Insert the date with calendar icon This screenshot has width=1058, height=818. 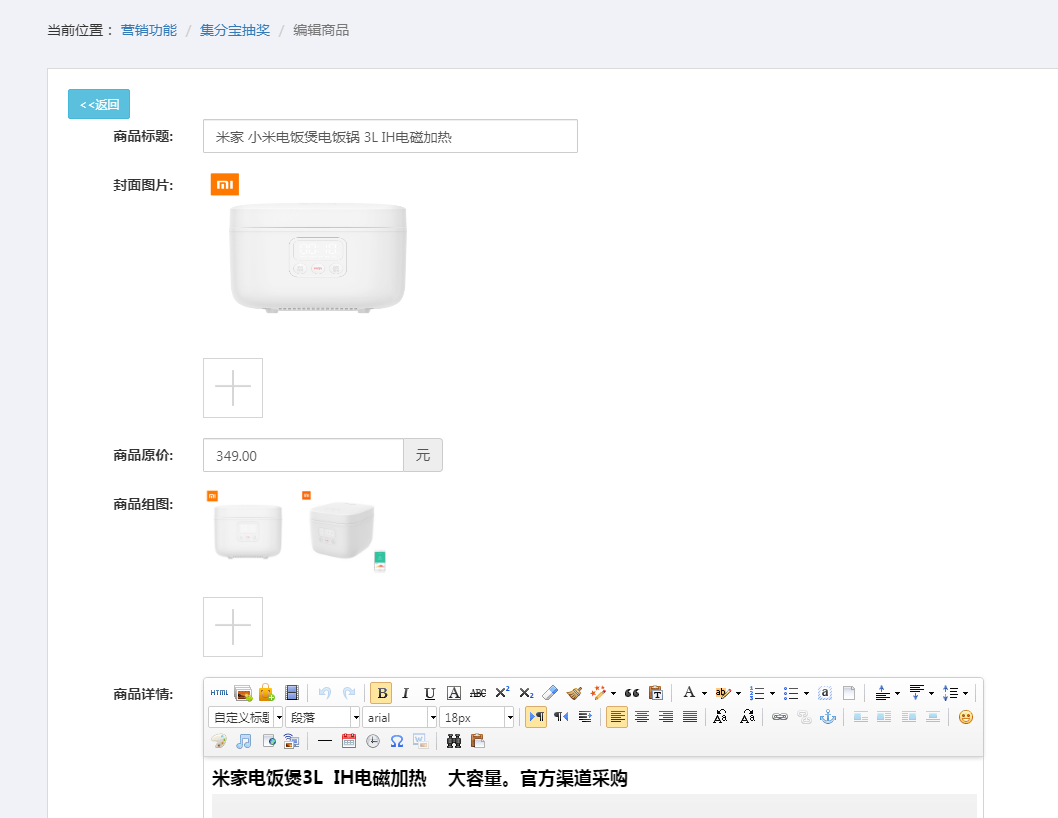click(x=349, y=741)
